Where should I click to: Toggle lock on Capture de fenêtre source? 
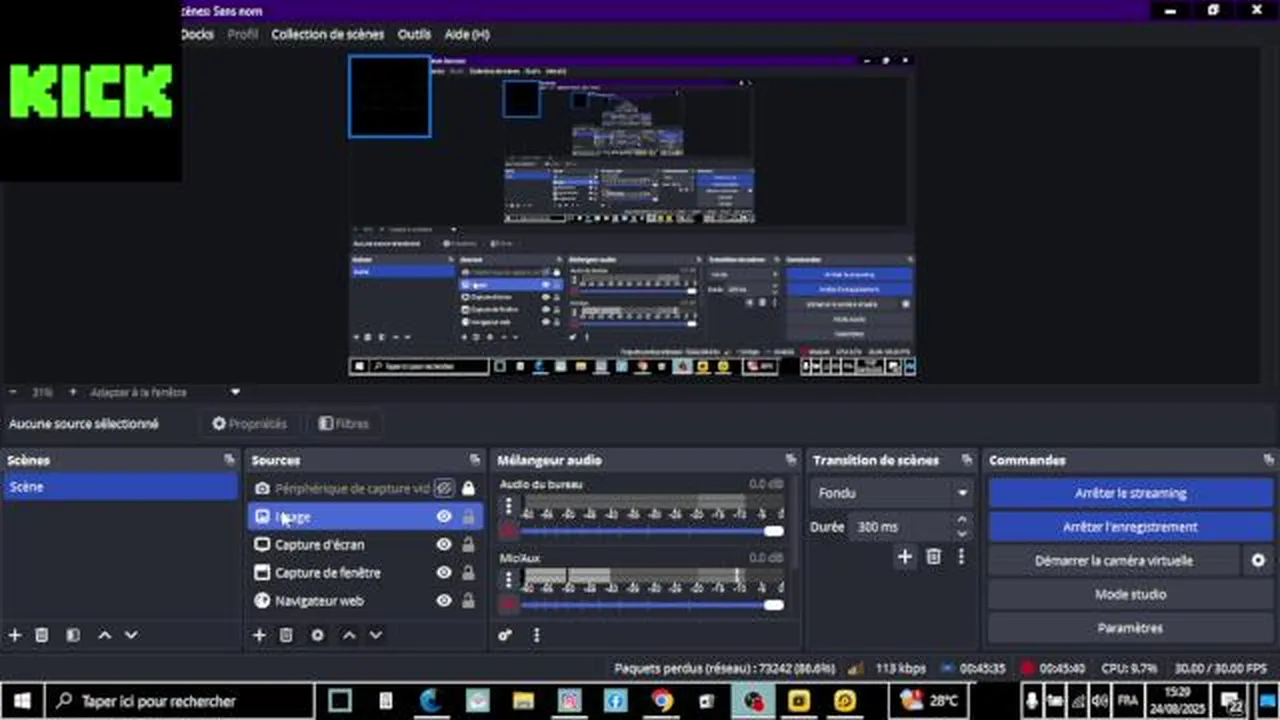(x=468, y=573)
